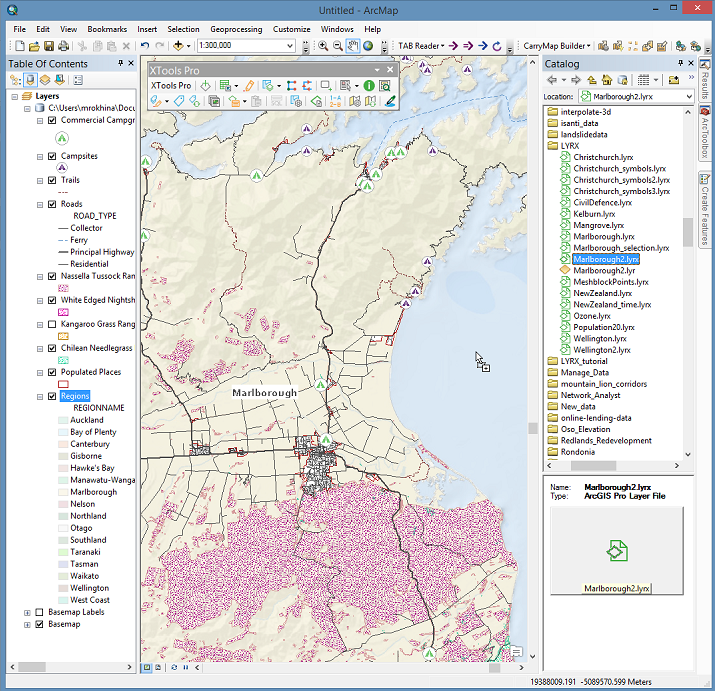Switch TOC to List By Selection
The width and height of the screenshot is (715, 691).
pyautogui.click(x=59, y=80)
